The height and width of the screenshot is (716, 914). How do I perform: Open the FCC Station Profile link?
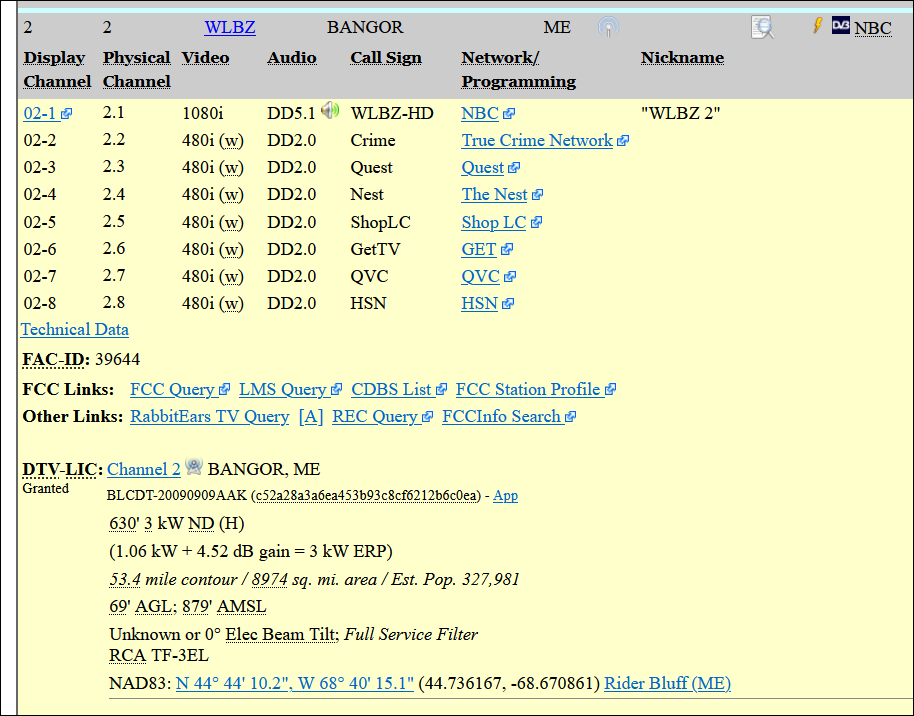pos(536,389)
